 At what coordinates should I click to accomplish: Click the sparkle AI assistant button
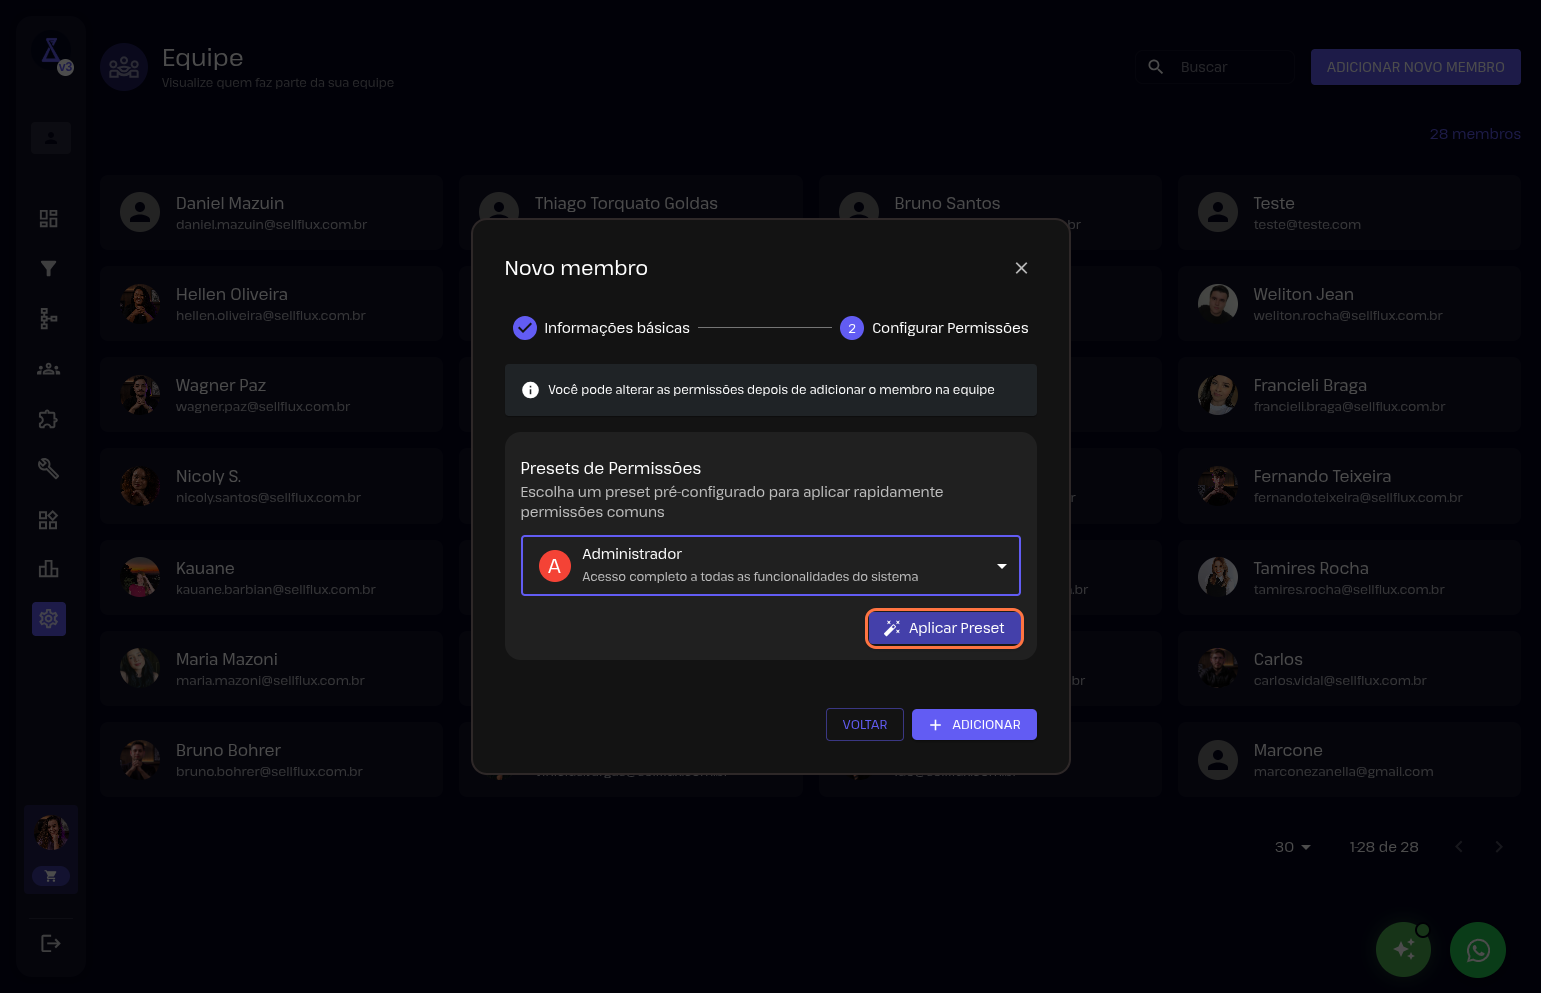coord(1403,950)
